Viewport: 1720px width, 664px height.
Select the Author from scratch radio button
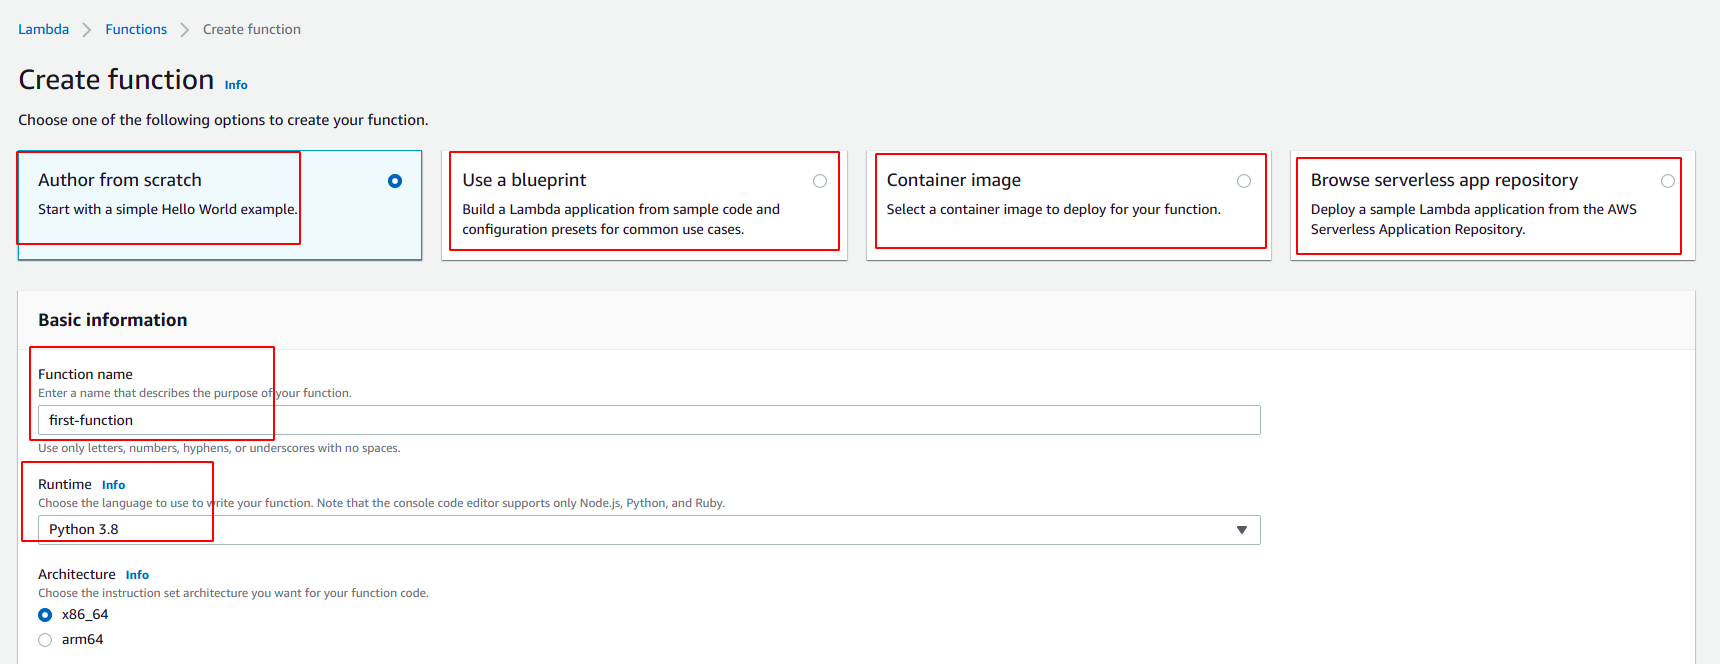[395, 181]
